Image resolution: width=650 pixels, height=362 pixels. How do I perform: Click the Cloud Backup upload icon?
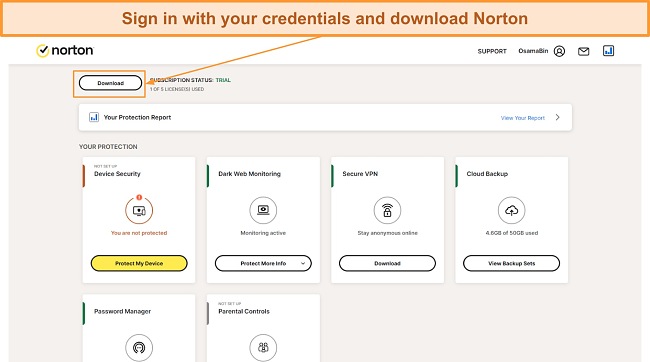(x=512, y=210)
